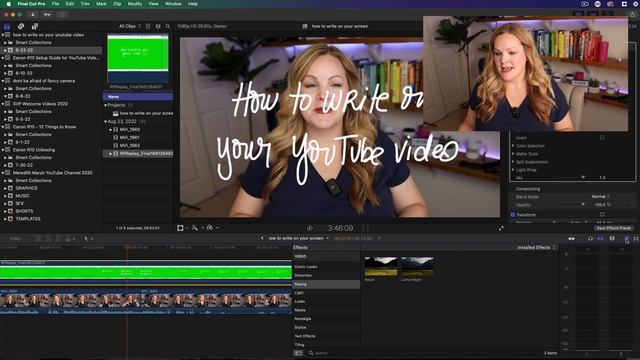Open the enhancement wand menu below viewer
This screenshot has height=360, width=640.
pyautogui.click(x=196, y=228)
